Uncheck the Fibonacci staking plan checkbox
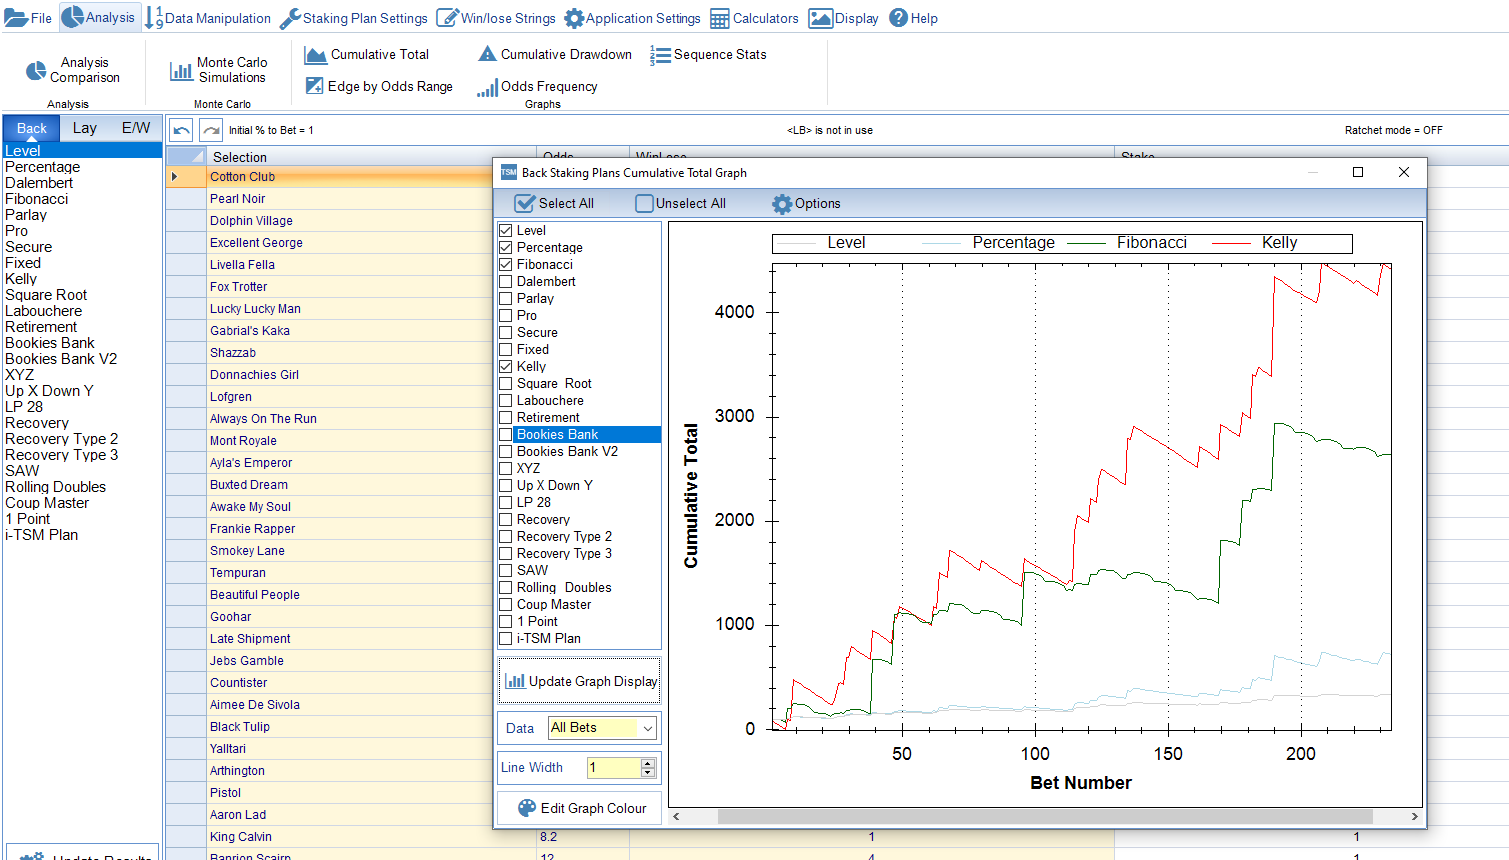1509x860 pixels. click(x=506, y=265)
